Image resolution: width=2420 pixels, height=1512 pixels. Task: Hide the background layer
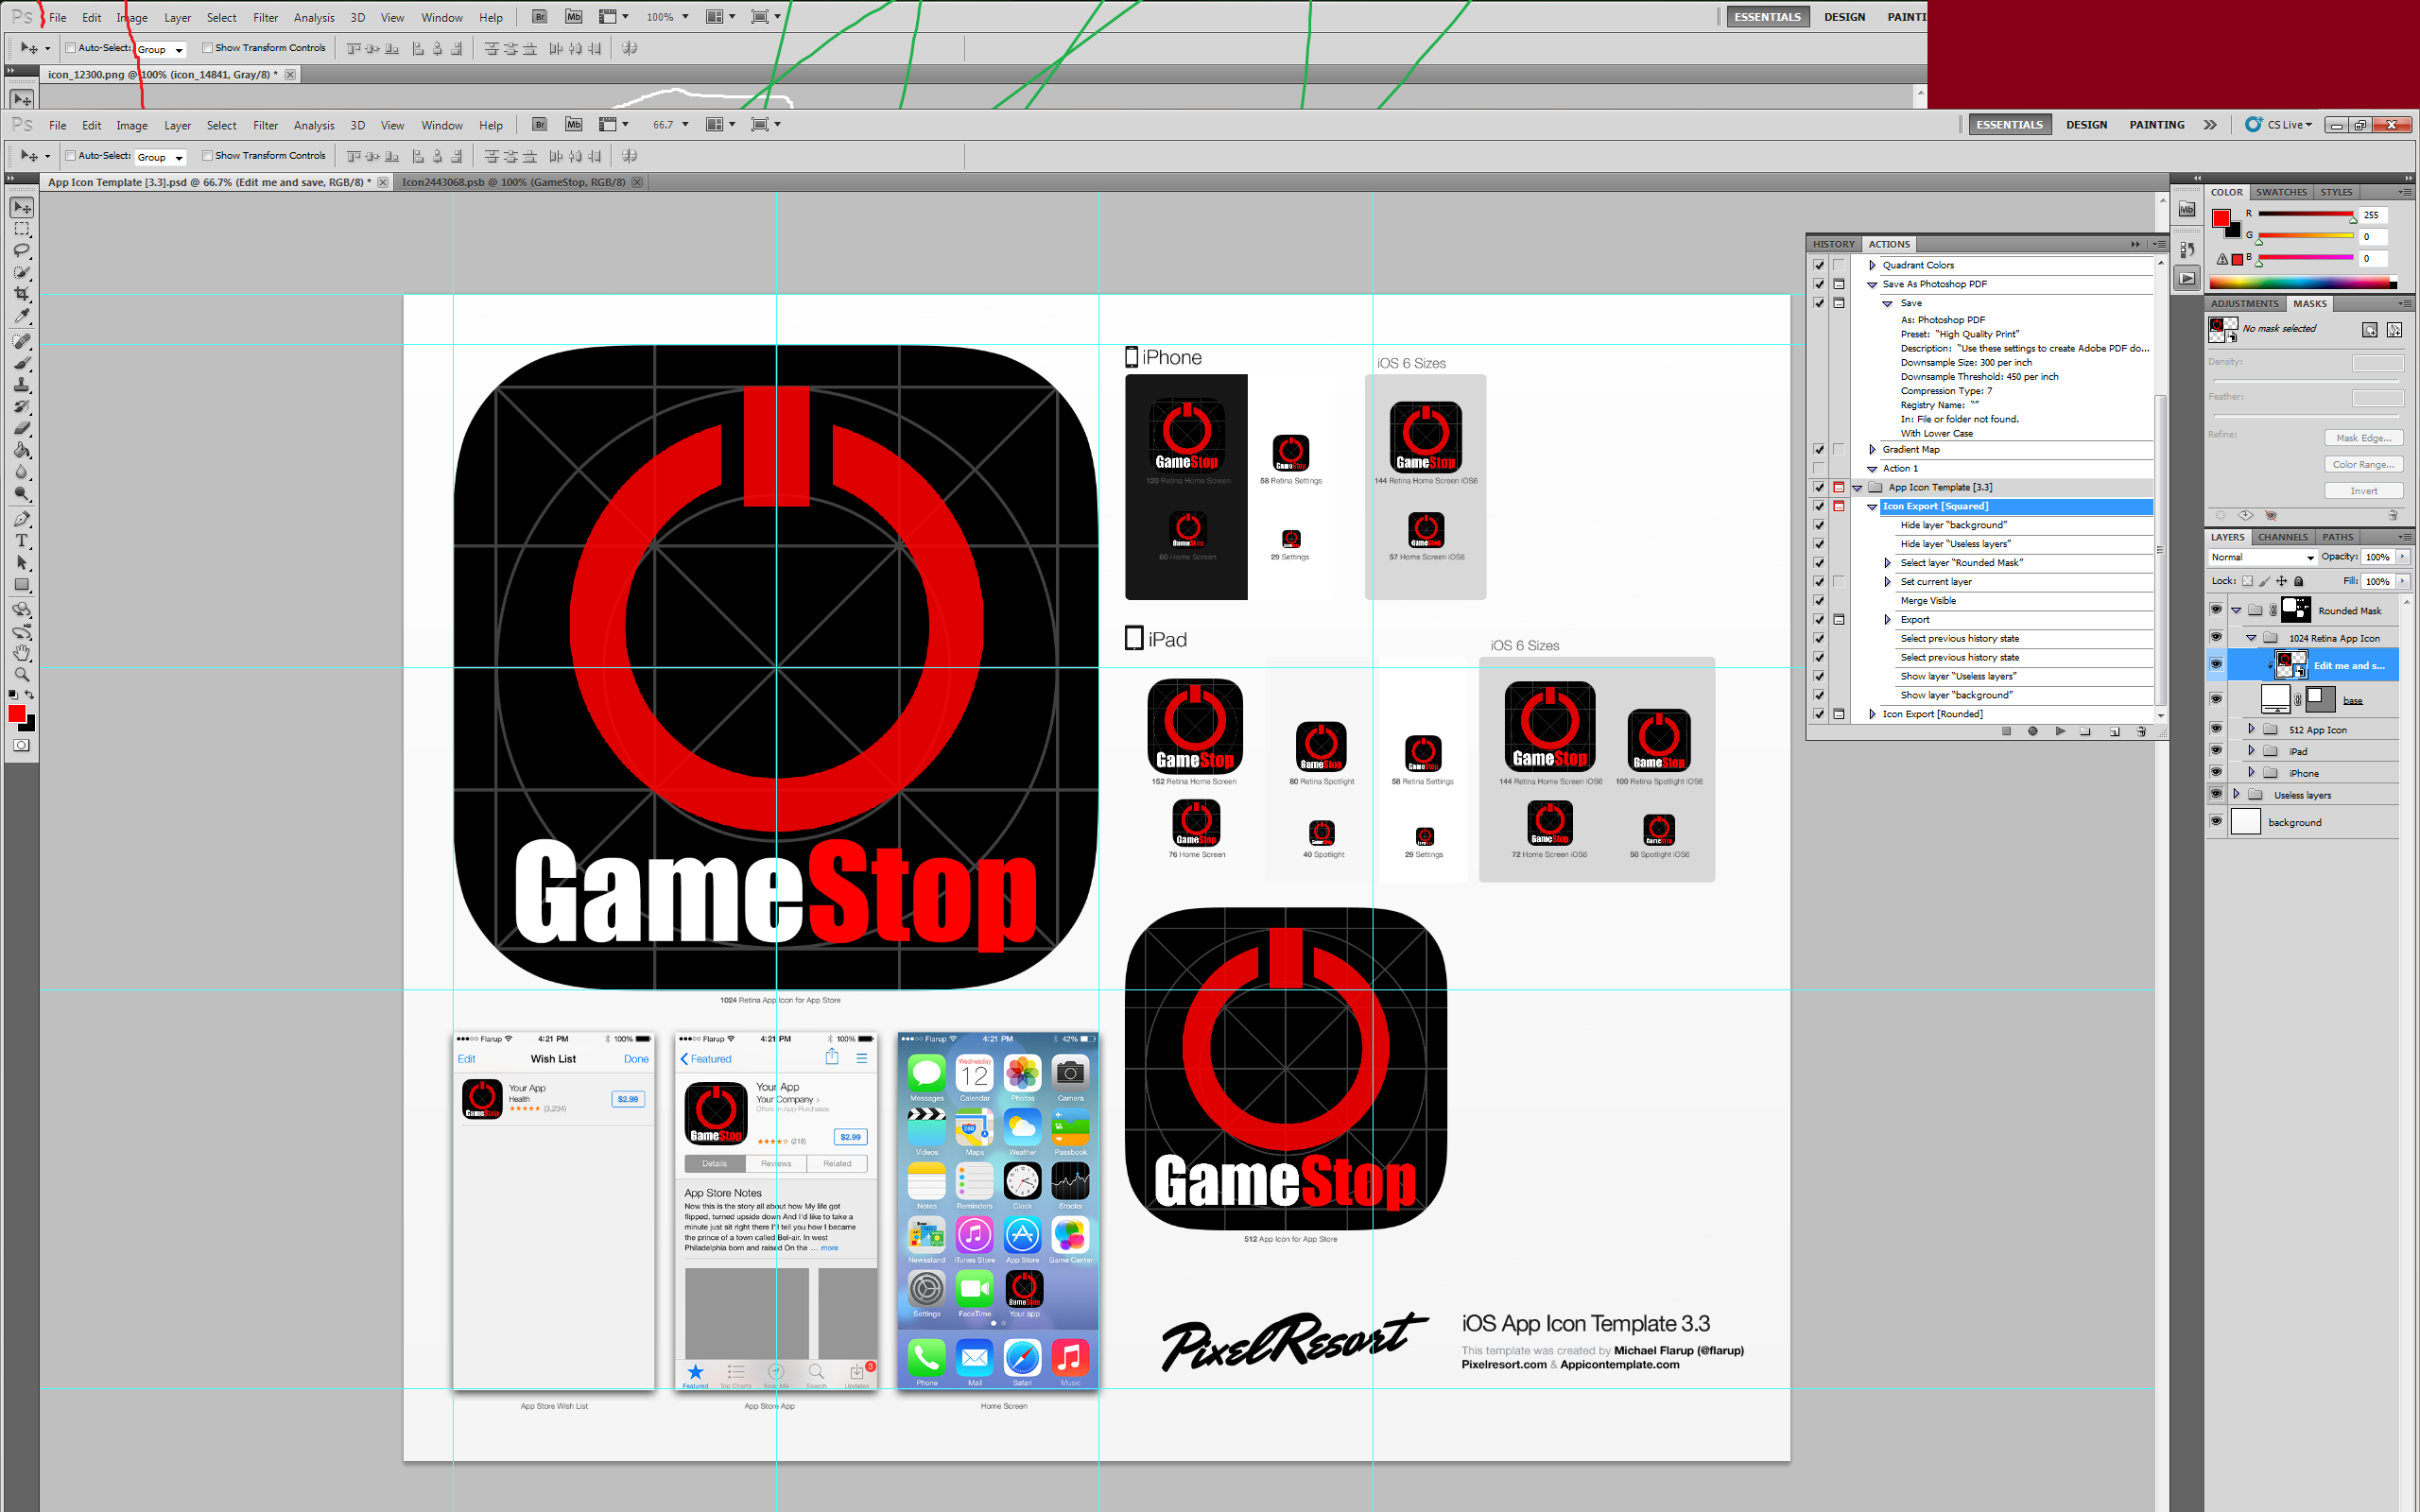click(2216, 821)
